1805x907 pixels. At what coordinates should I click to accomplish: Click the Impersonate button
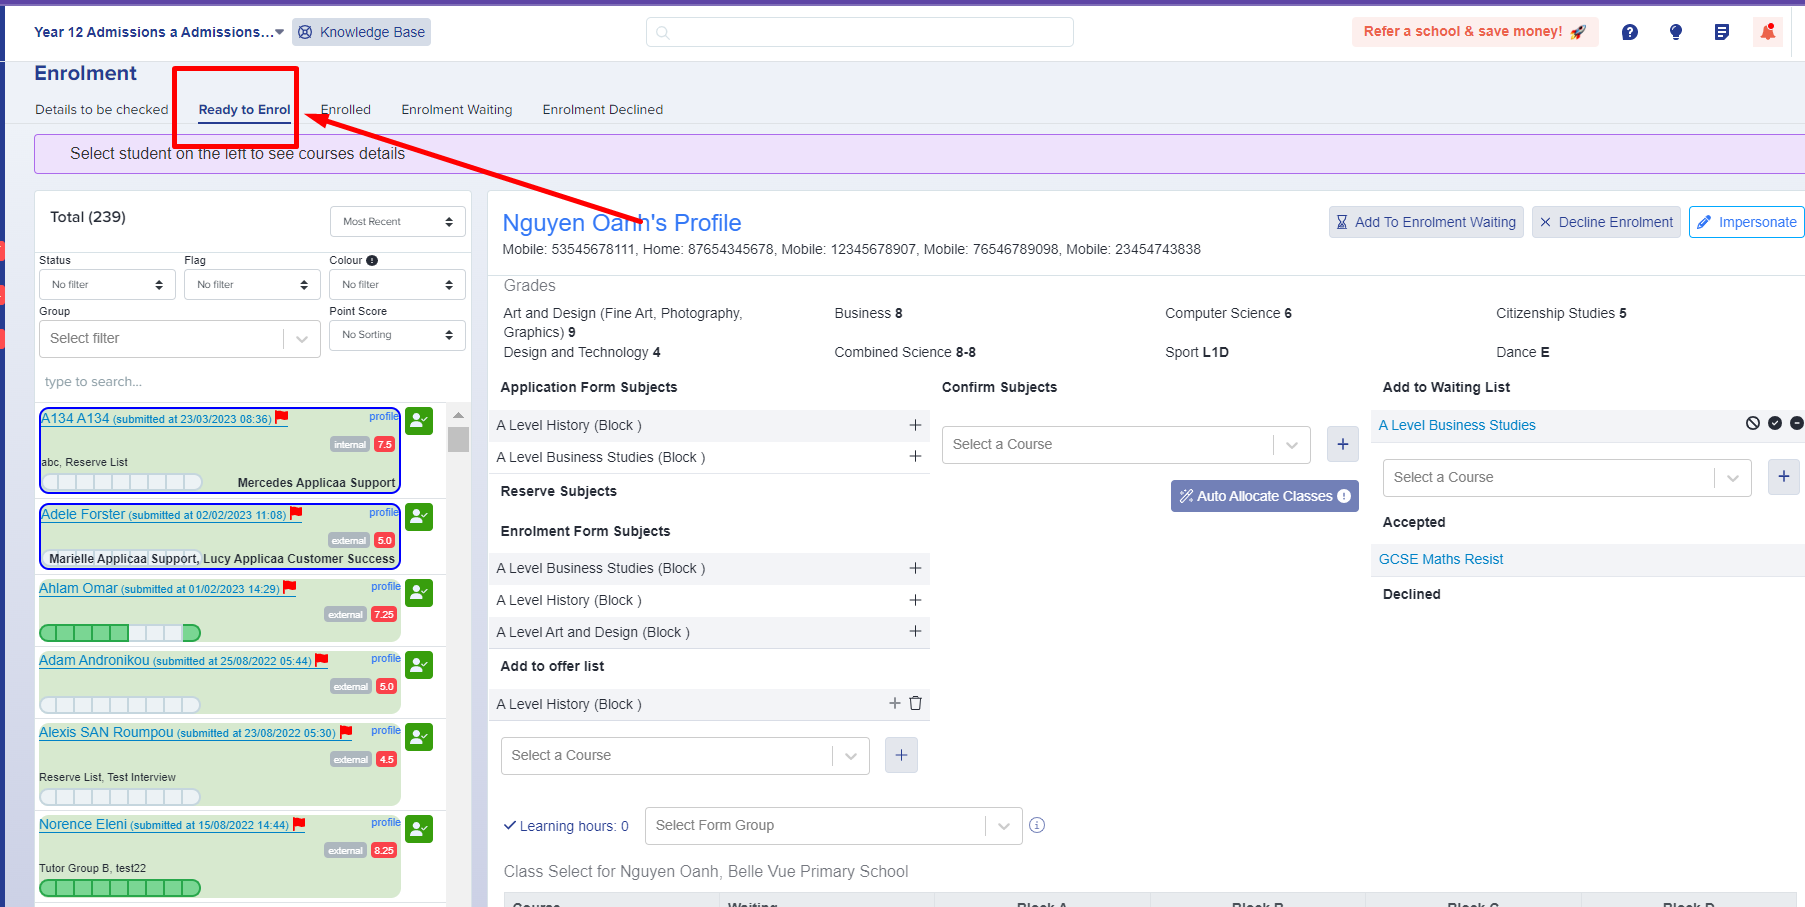pos(1747,222)
